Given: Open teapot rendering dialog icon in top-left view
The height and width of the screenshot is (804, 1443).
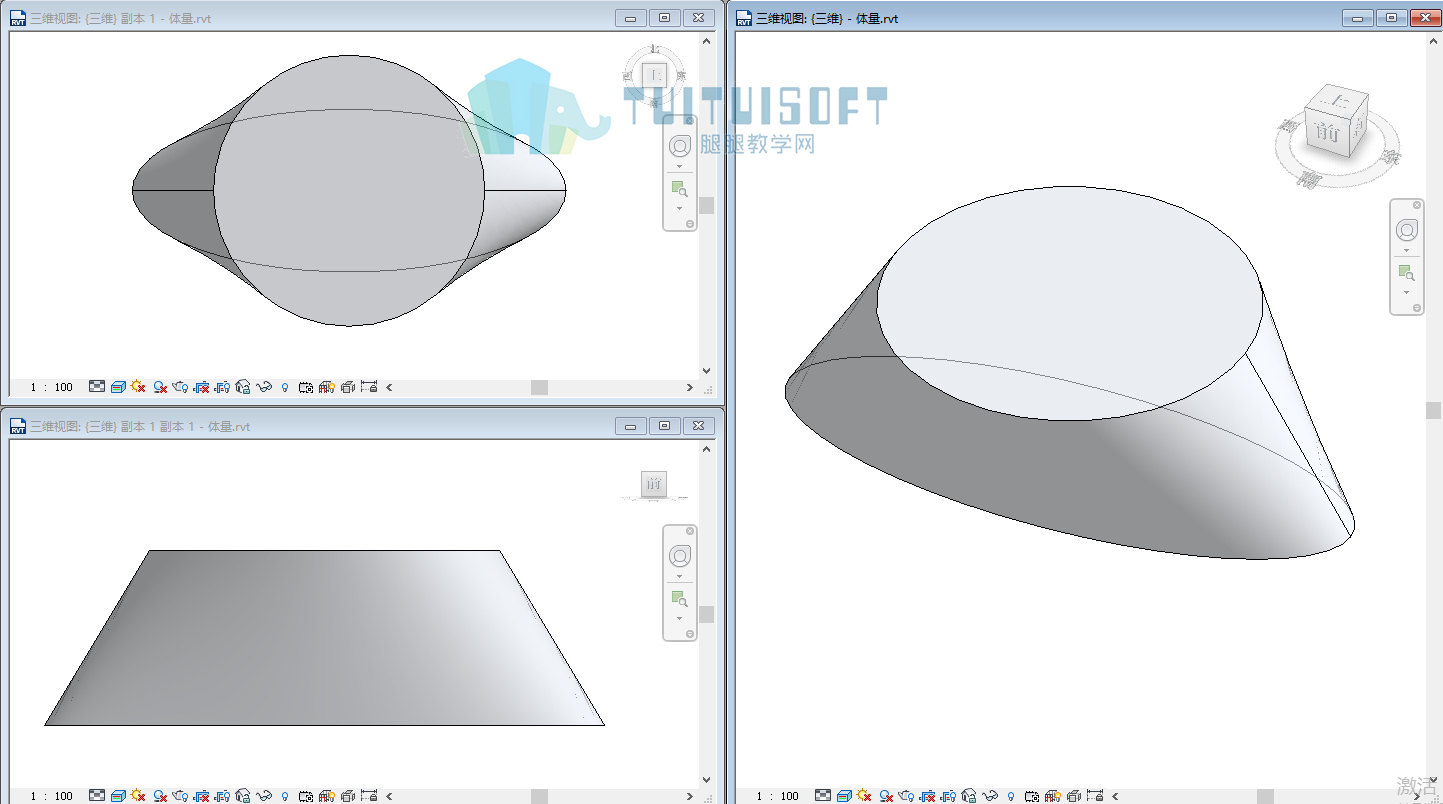Looking at the screenshot, I should [x=180, y=387].
